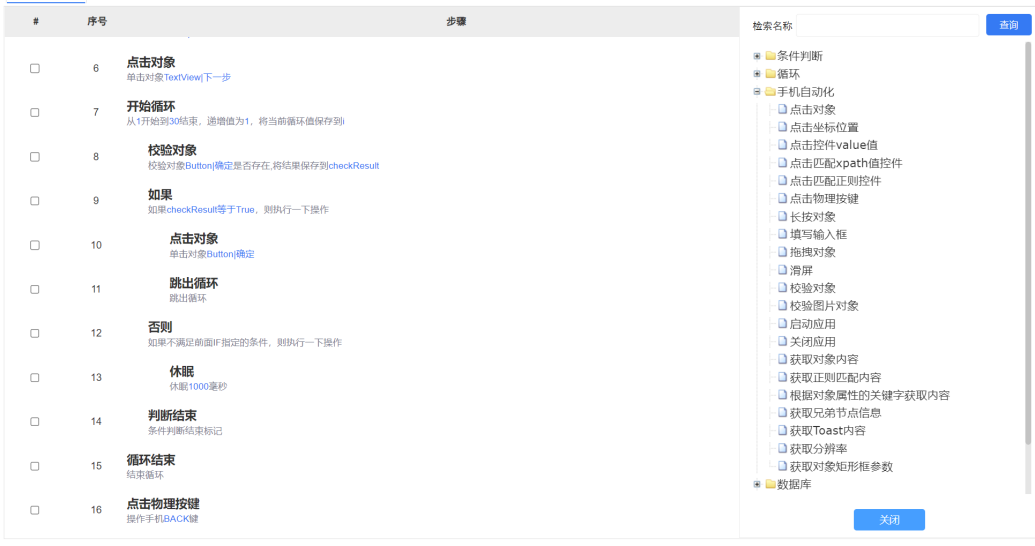1035x546 pixels.
Task: Click the file icon beside 填写输入框
Action: point(783,235)
